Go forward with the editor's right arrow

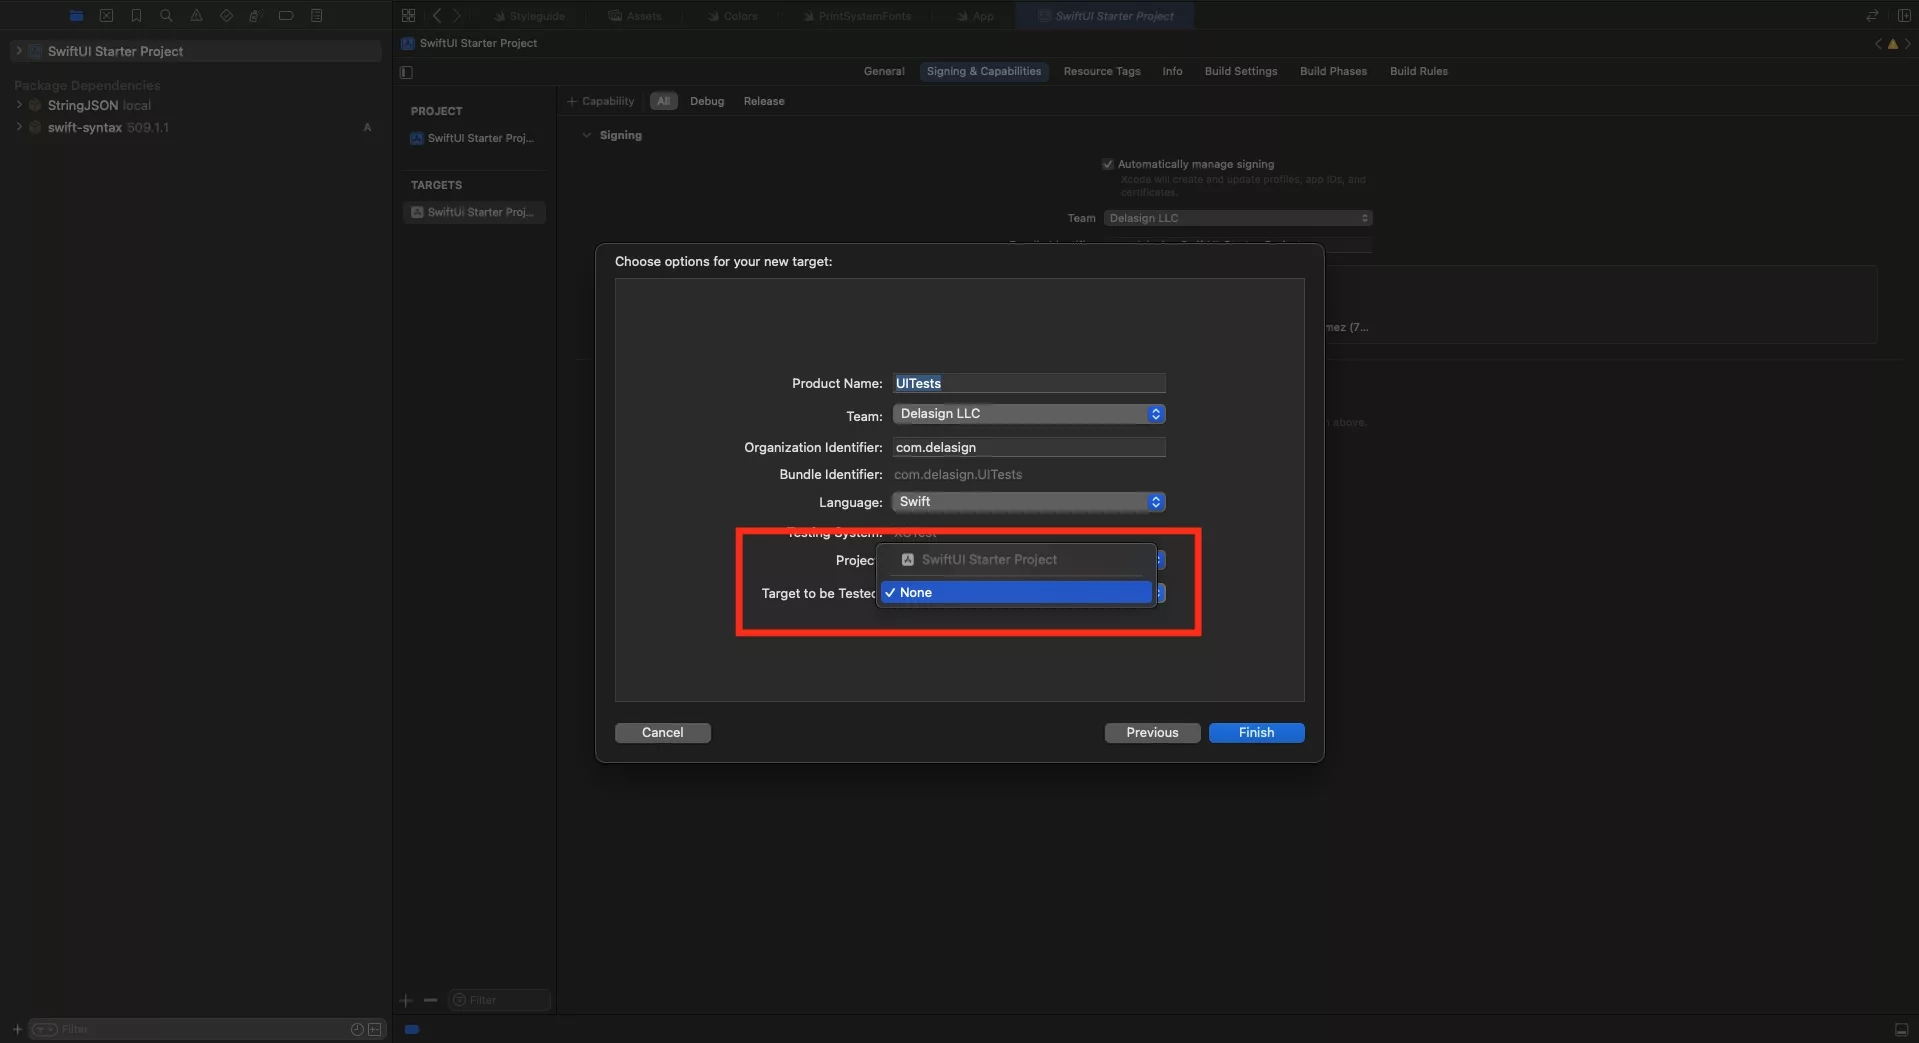pos(456,15)
